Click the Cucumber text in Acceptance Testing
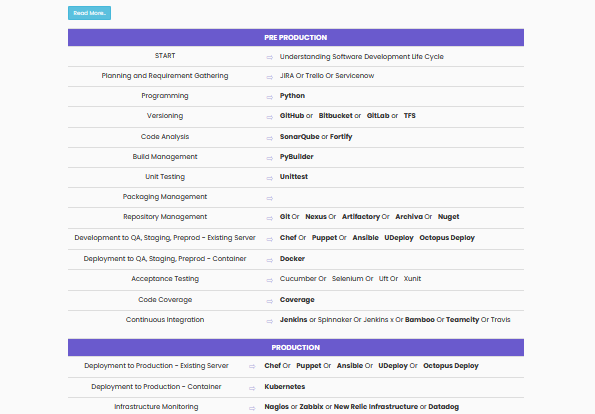The height and width of the screenshot is (414, 595). (x=298, y=279)
